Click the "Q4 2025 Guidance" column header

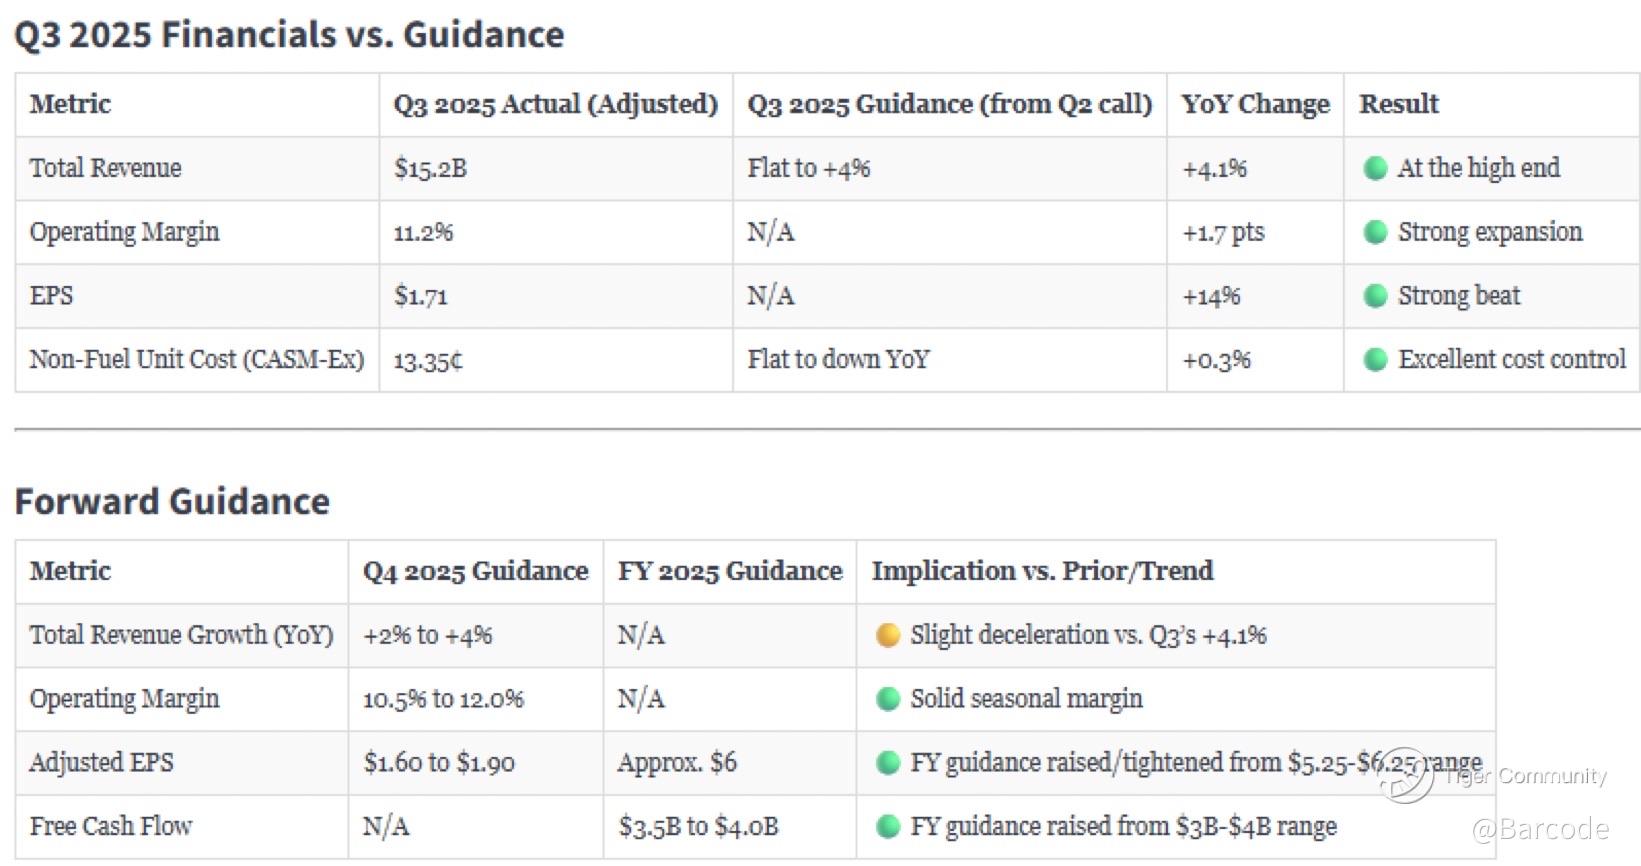(475, 571)
